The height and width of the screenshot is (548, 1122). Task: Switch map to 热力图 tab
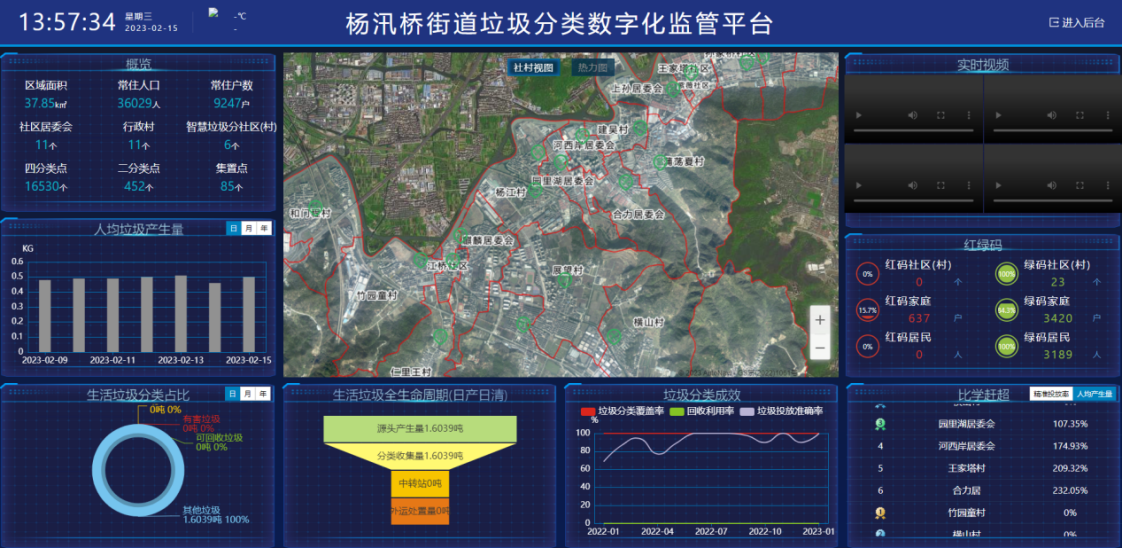point(593,68)
